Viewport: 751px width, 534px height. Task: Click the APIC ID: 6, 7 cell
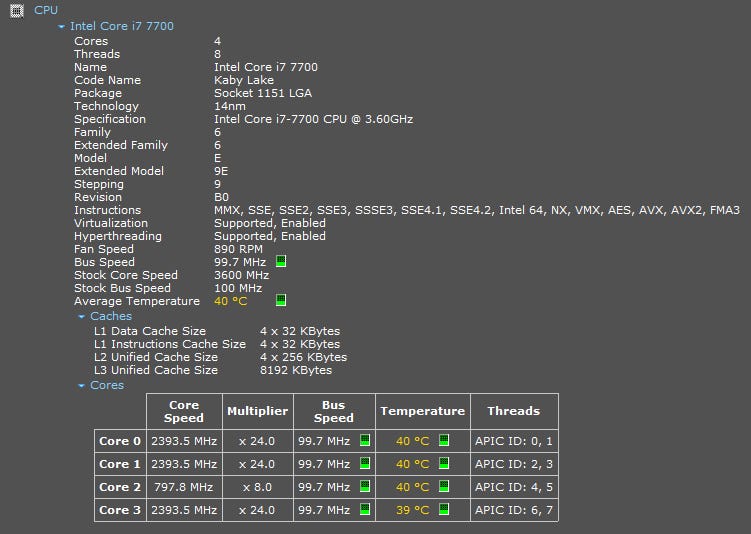point(514,510)
